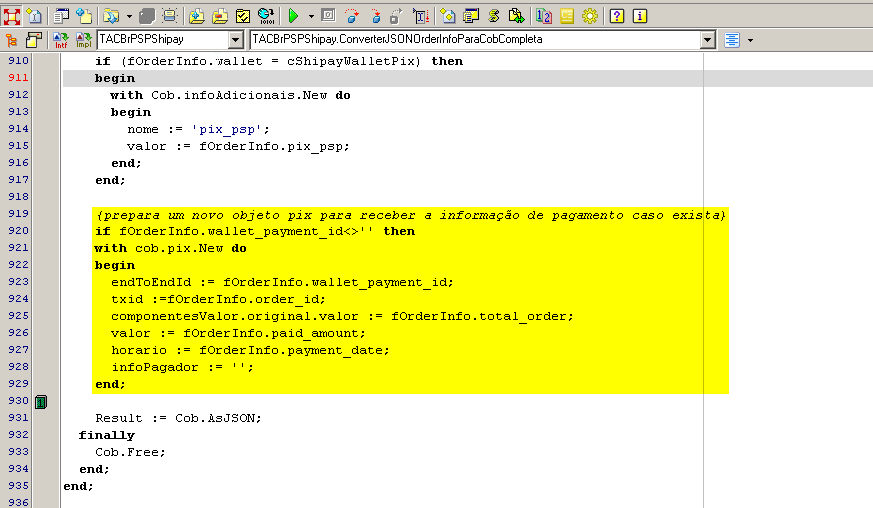This screenshot has height=508, width=873.
Task: Click line number 911 in the gutter
Action: (18, 77)
